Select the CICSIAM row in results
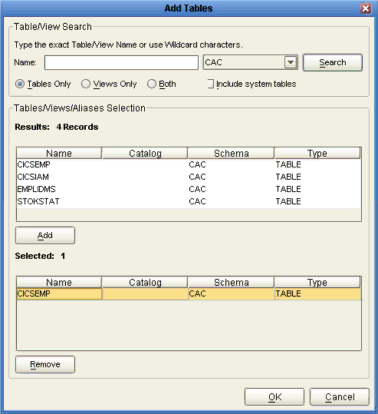This screenshot has height=414, width=378. coord(189,177)
